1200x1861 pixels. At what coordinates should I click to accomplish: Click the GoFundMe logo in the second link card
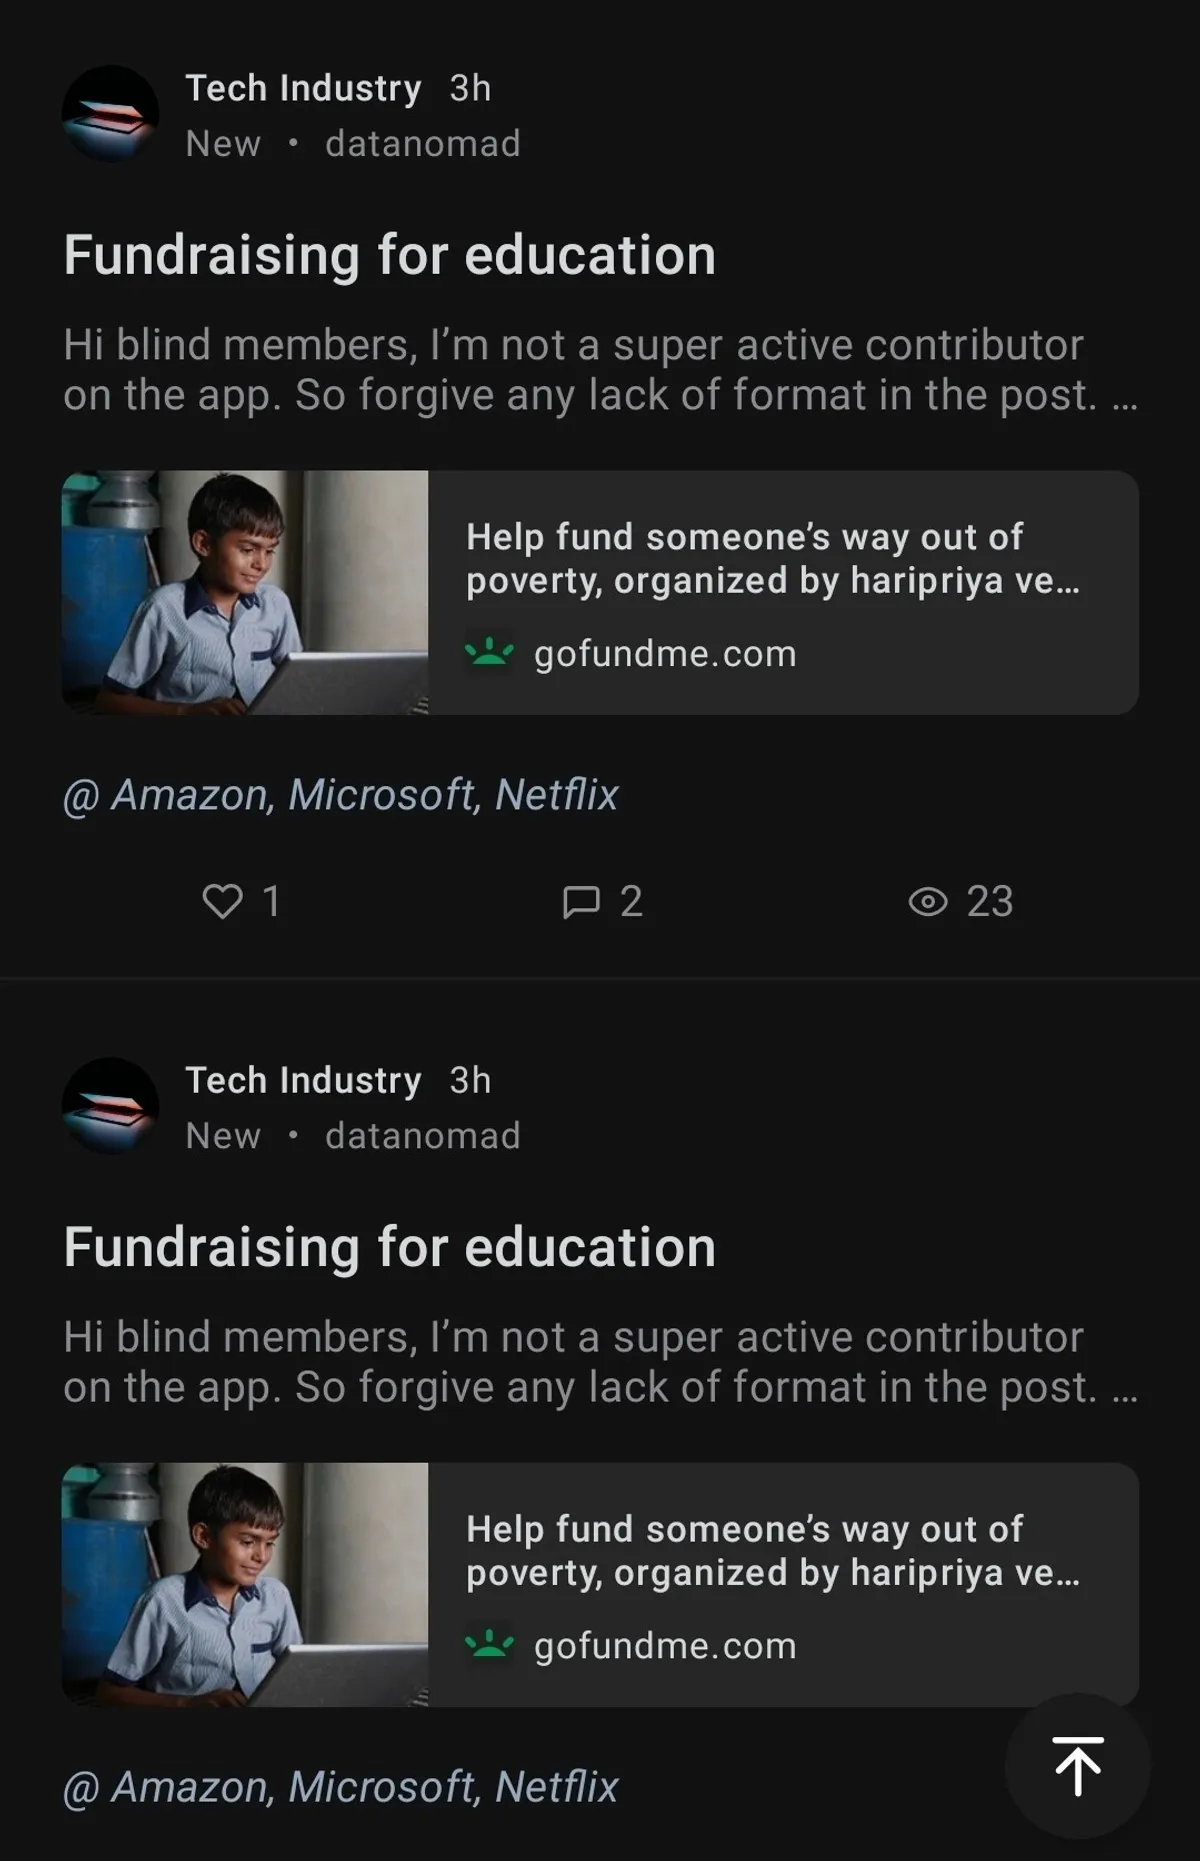tap(489, 1646)
